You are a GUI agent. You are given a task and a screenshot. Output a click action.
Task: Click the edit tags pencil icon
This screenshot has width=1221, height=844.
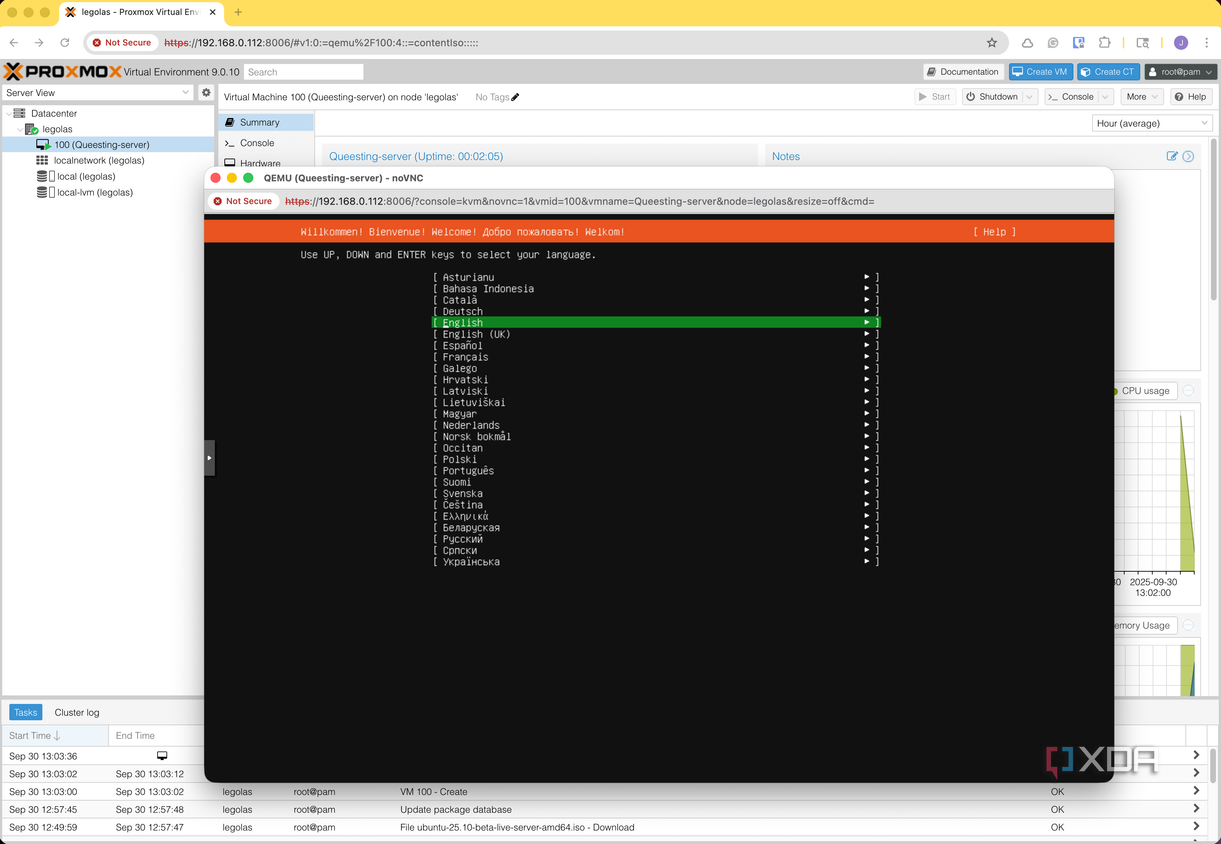515,97
